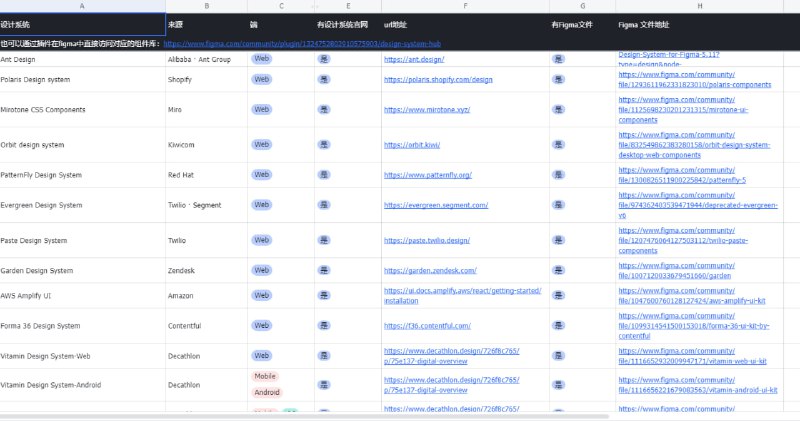Open Figma orbit-design-system file link
This screenshot has width=800, height=421.
[x=694, y=145]
